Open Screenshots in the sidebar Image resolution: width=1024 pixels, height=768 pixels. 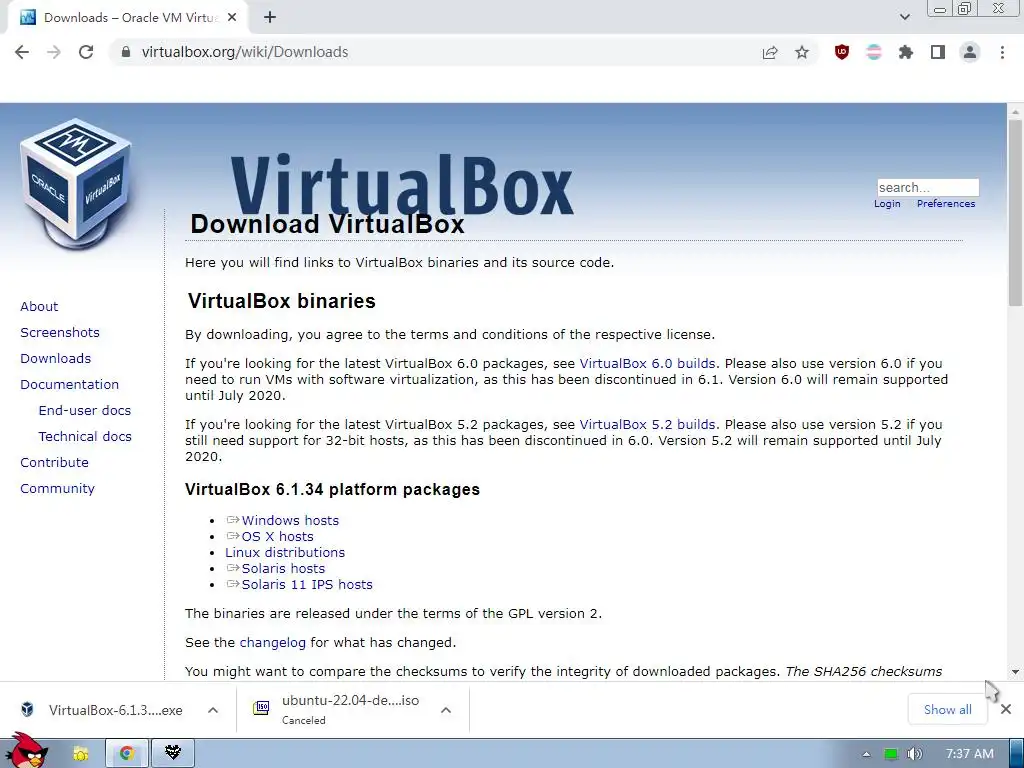click(60, 332)
